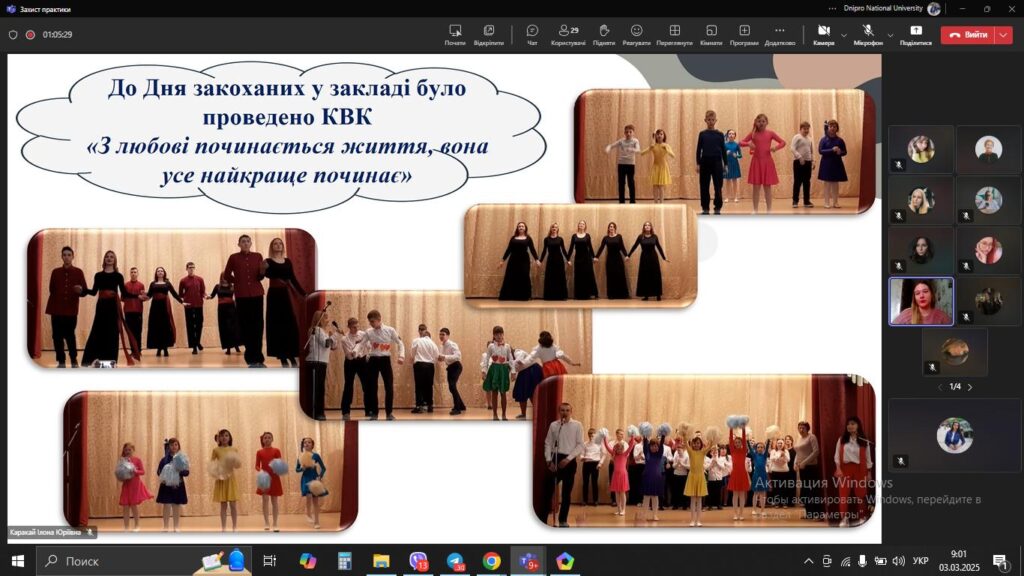Launch Calculator from the taskbar
This screenshot has height=576, width=1024.
tap(344, 561)
